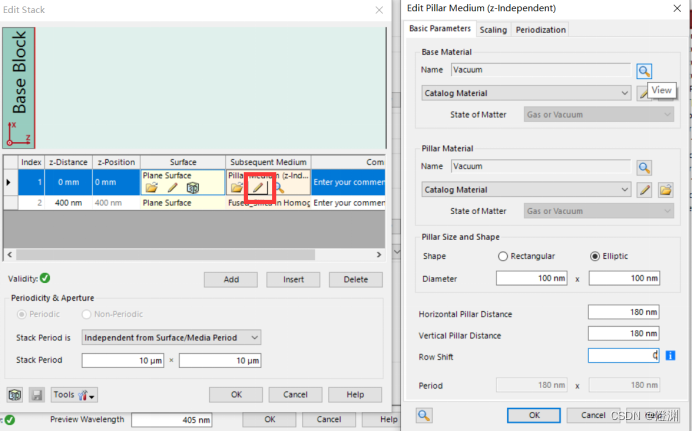This screenshot has height=431, width=693.
Task: Focus Horizontal Pillar Distance field
Action: click(x=624, y=312)
